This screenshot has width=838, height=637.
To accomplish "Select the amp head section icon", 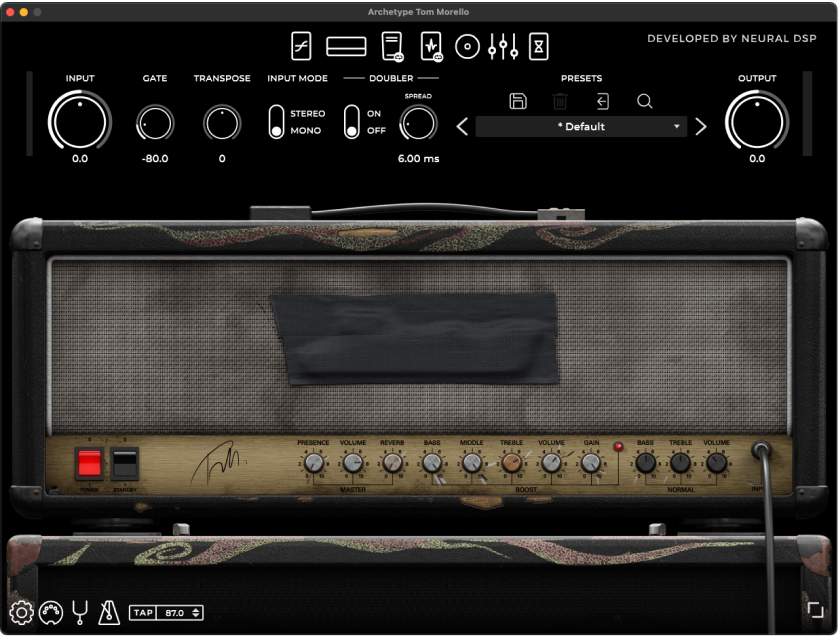I will pos(345,46).
